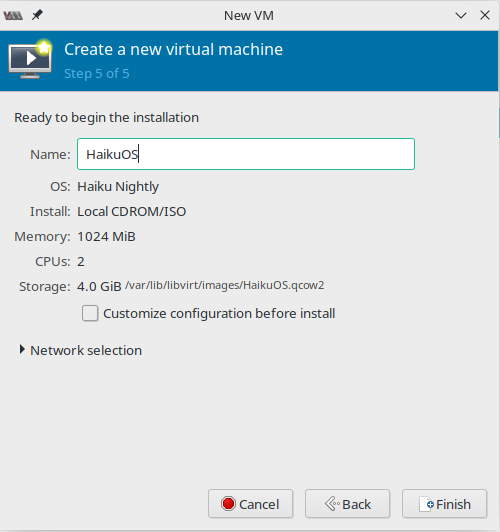This screenshot has width=500, height=532.
Task: Click the 'Step 5 of 5' subtitle
Action: [x=97, y=74]
